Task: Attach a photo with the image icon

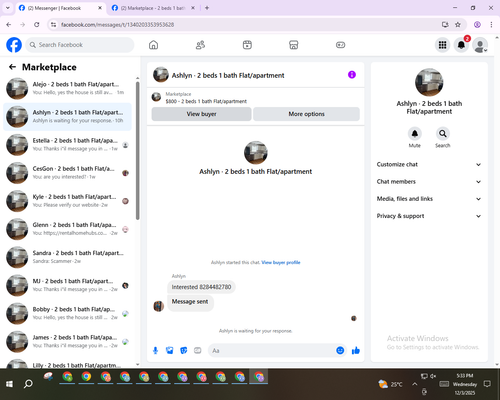Action: click(170, 350)
